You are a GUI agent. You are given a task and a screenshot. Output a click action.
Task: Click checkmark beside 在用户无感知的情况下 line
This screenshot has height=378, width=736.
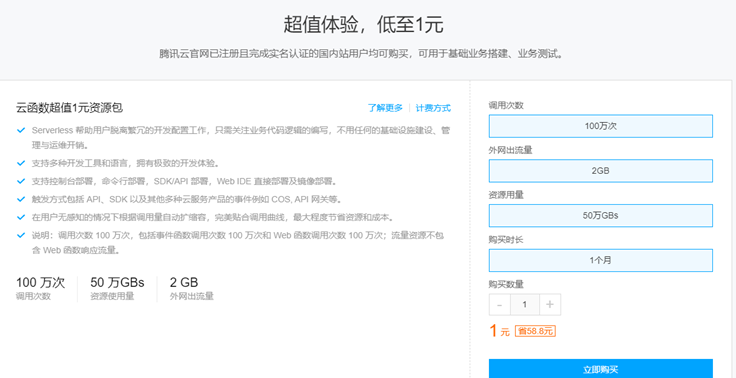click(x=21, y=217)
